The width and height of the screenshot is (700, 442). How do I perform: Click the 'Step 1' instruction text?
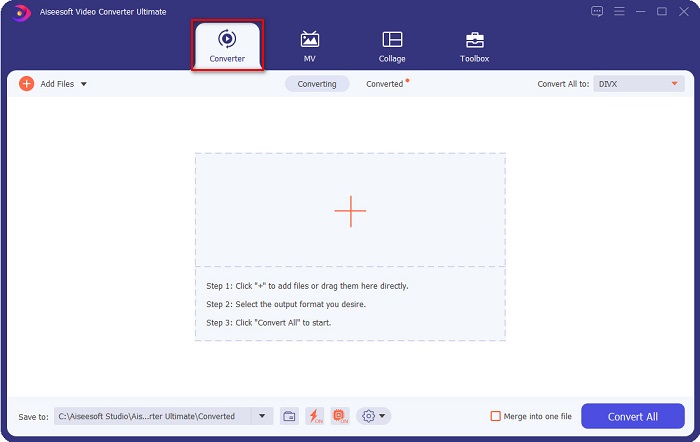307,286
